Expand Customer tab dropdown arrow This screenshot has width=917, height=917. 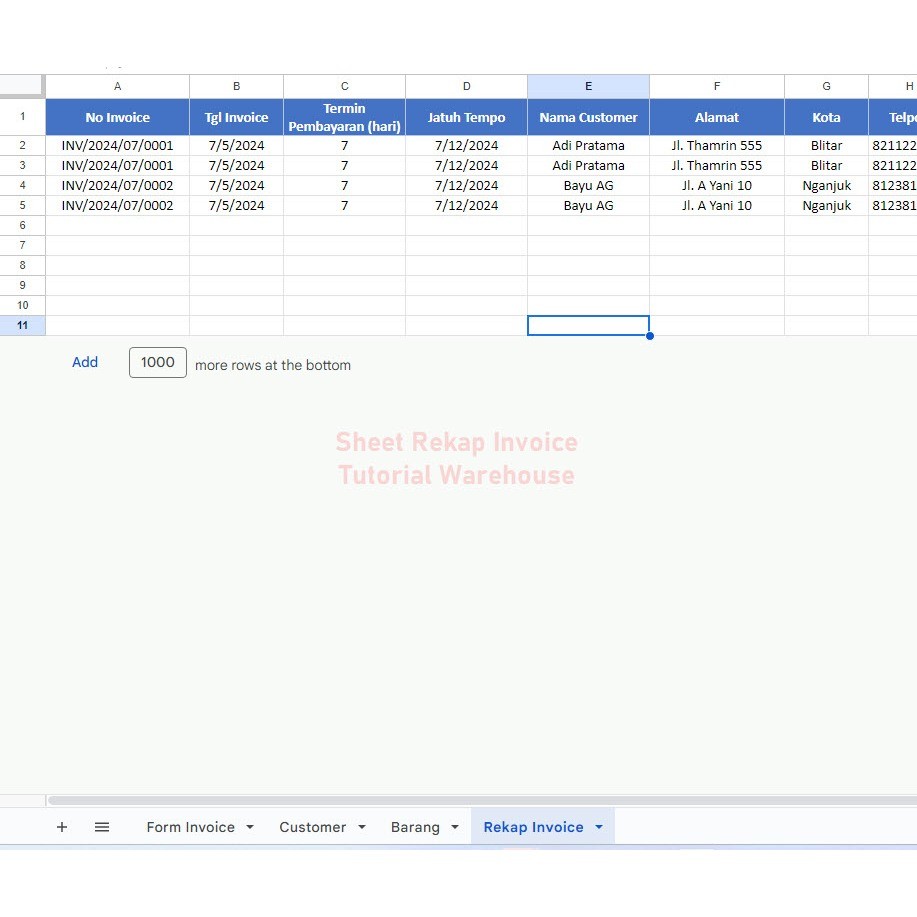361,827
